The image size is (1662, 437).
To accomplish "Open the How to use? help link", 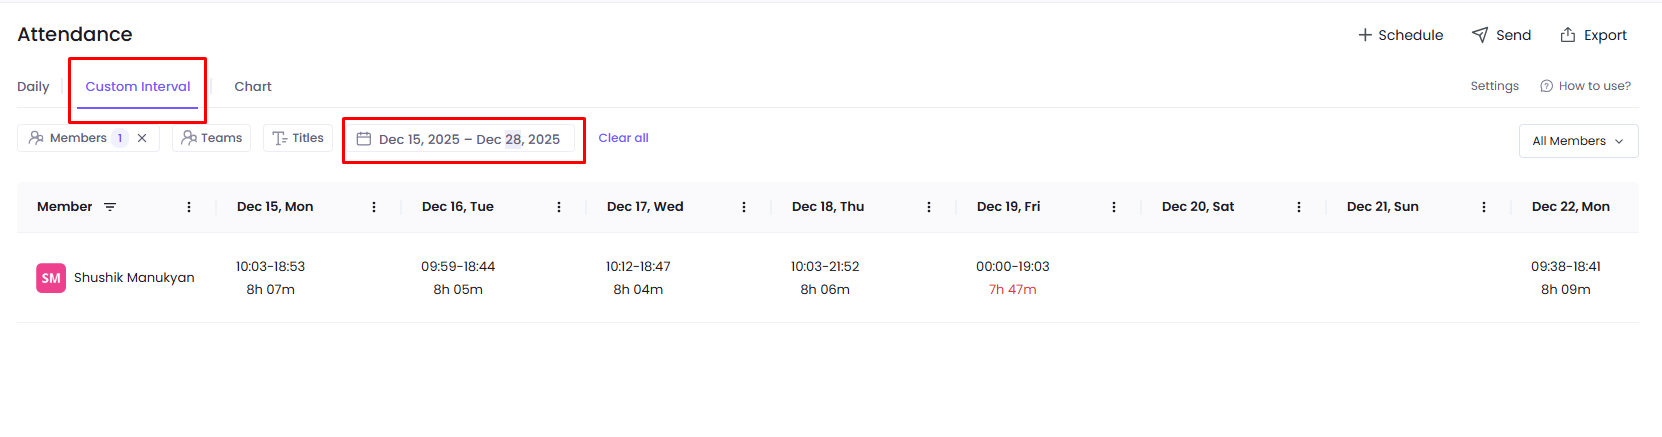I will point(1586,86).
